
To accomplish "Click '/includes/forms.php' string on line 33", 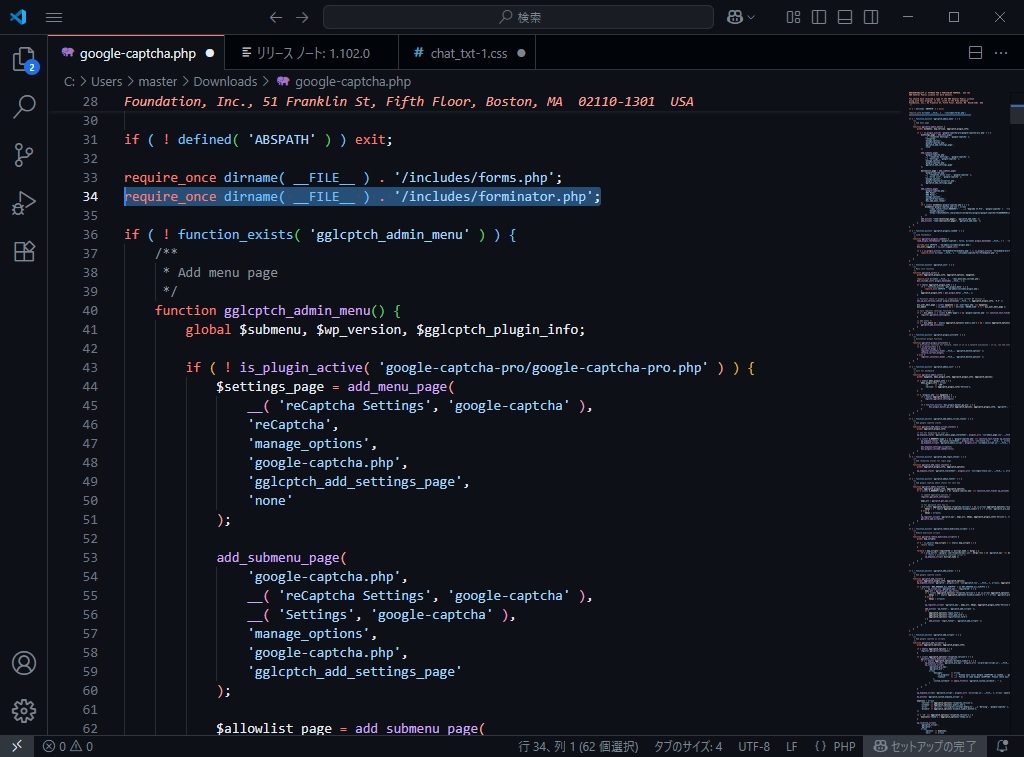I will [x=477, y=178].
